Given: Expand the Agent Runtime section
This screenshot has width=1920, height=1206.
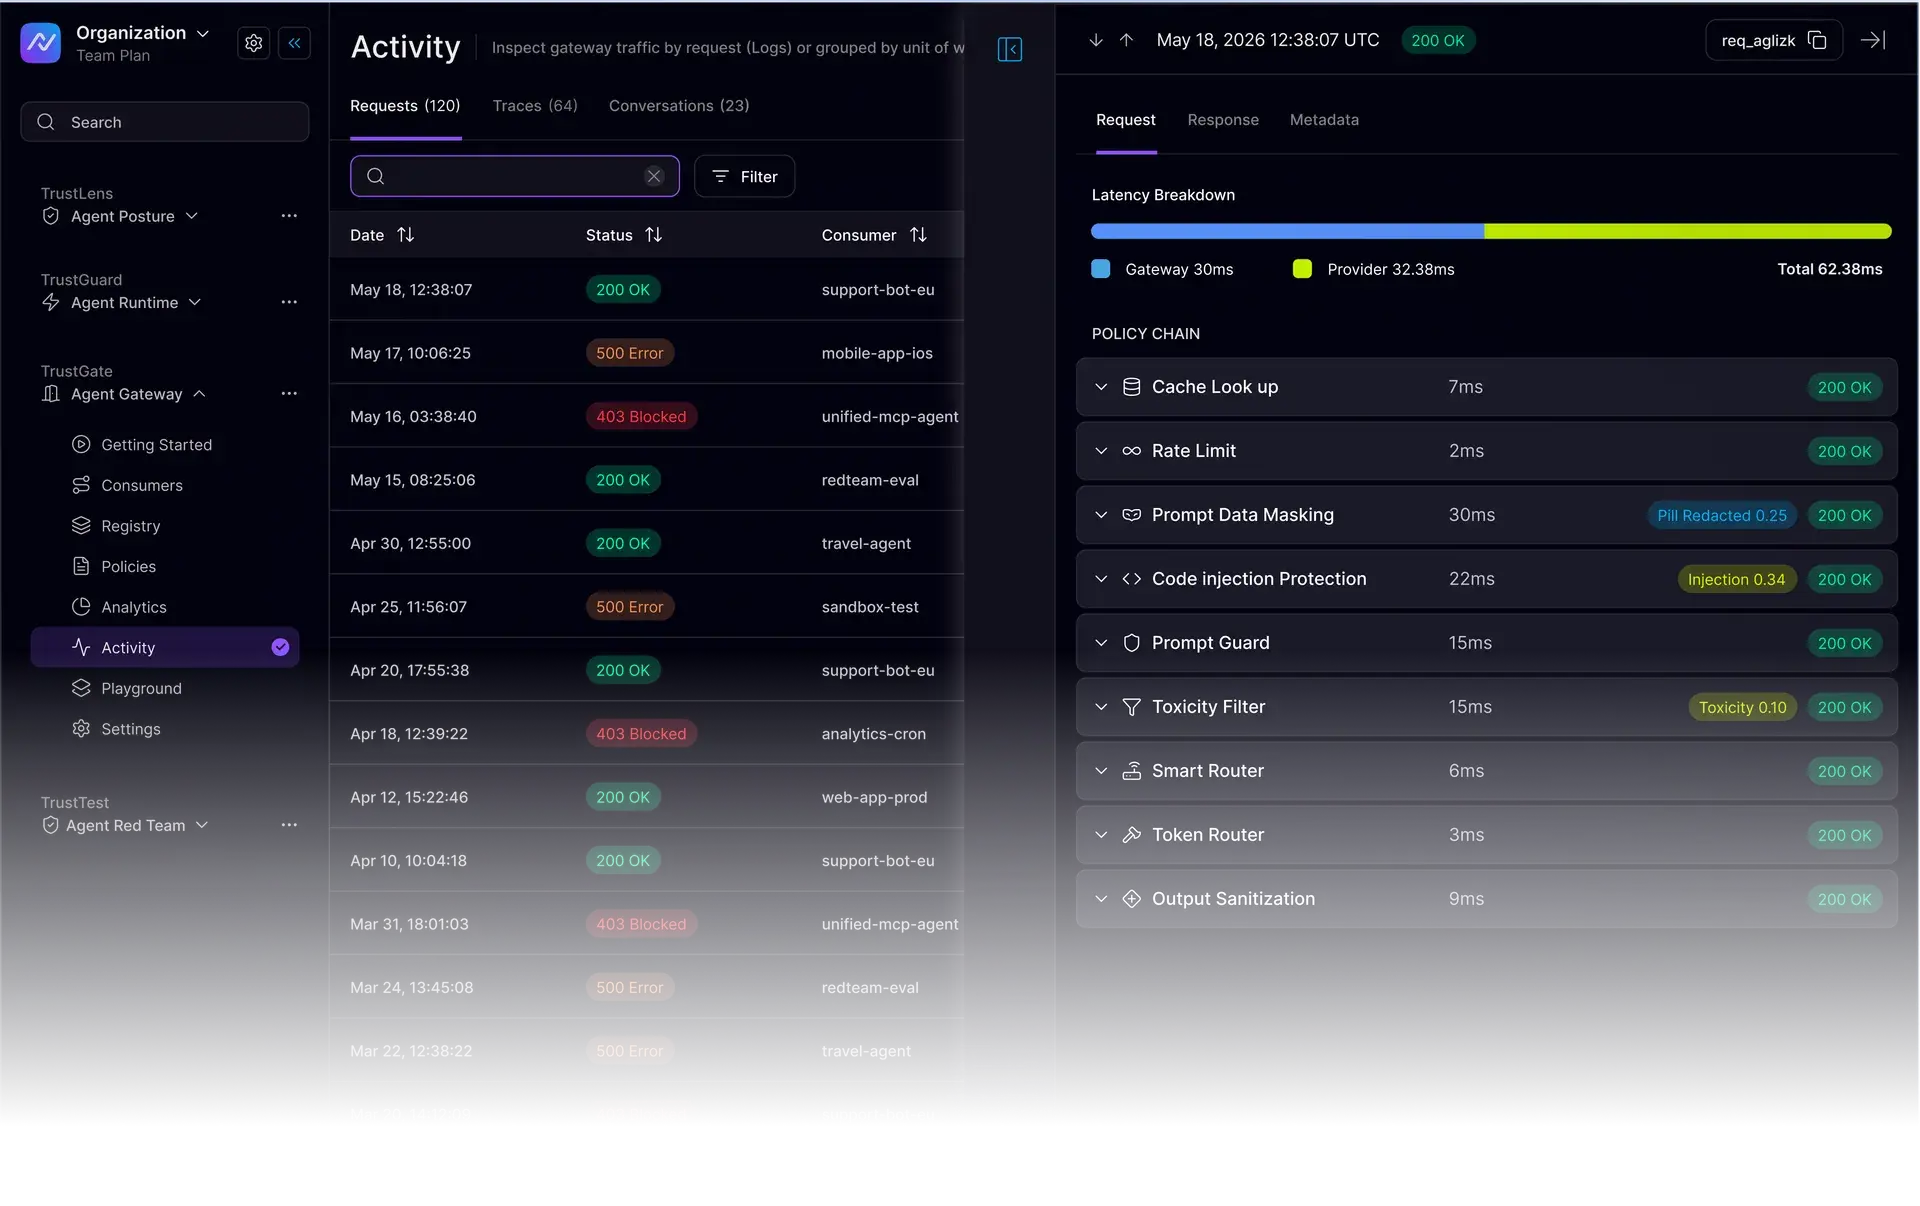Looking at the screenshot, I should [x=194, y=302].
